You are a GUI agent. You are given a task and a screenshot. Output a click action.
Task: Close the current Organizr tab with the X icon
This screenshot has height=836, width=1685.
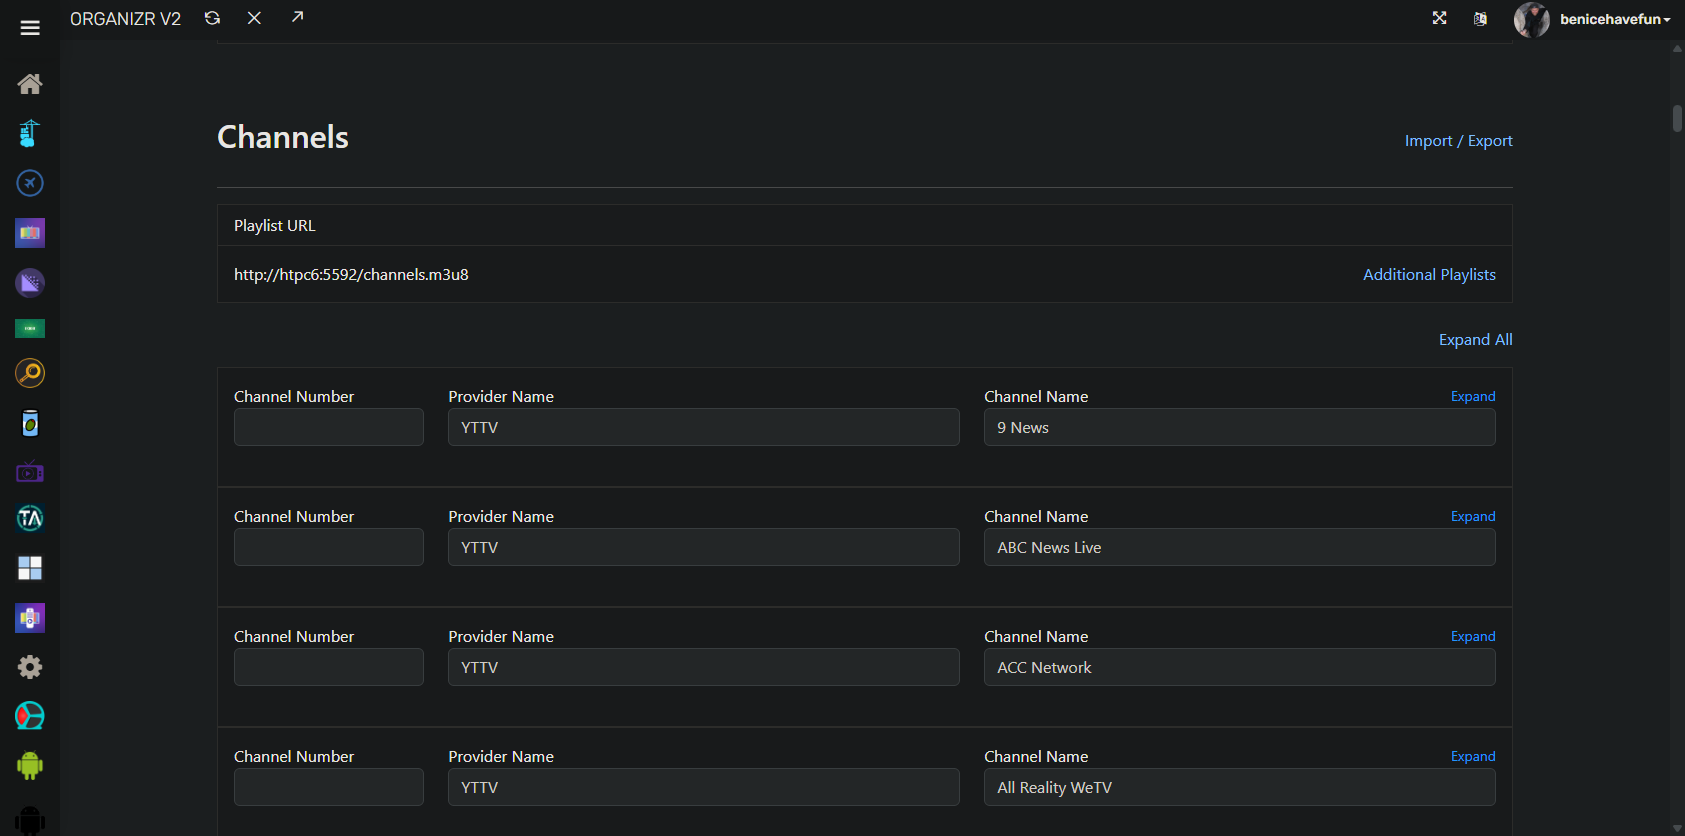pyautogui.click(x=254, y=18)
